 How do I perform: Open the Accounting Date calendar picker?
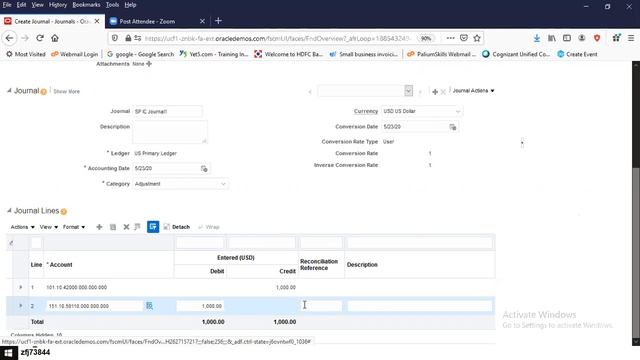(204, 169)
